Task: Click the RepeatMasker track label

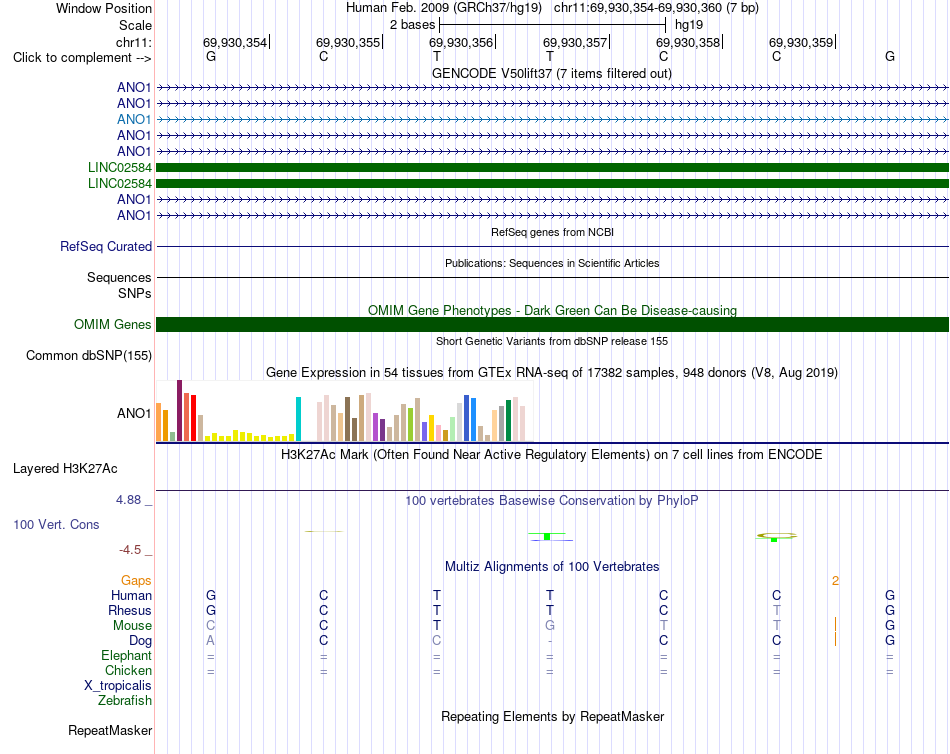Action: point(110,730)
